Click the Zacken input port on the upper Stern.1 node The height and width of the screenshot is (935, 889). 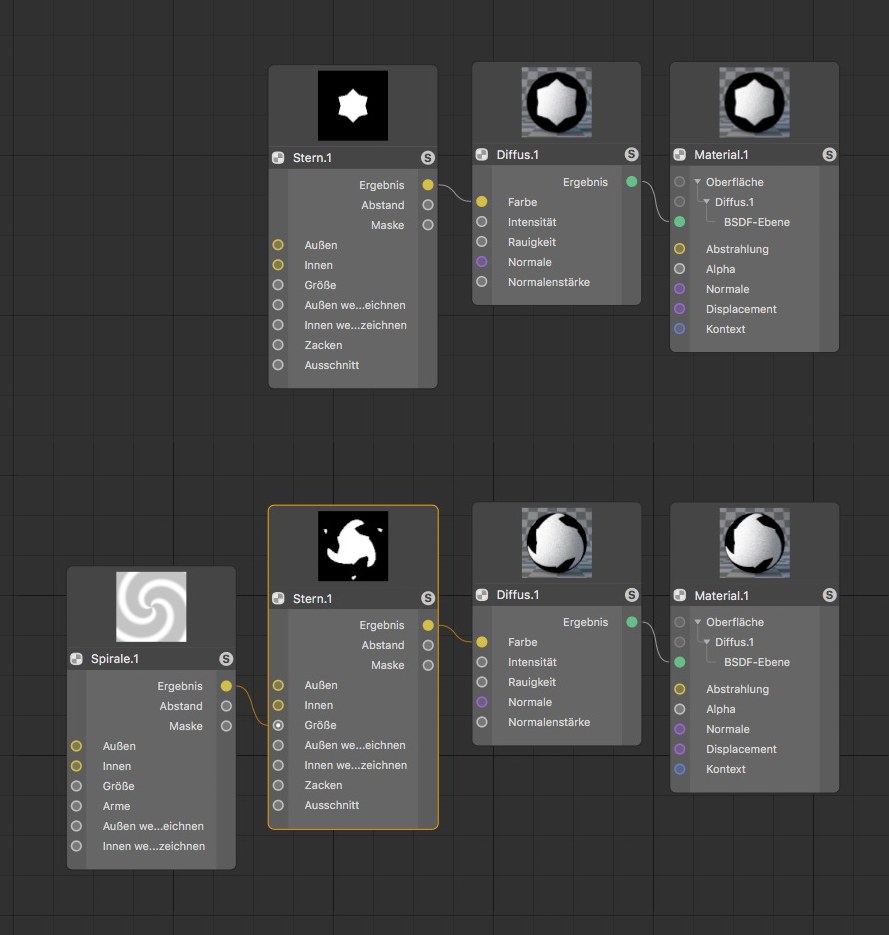coord(278,345)
